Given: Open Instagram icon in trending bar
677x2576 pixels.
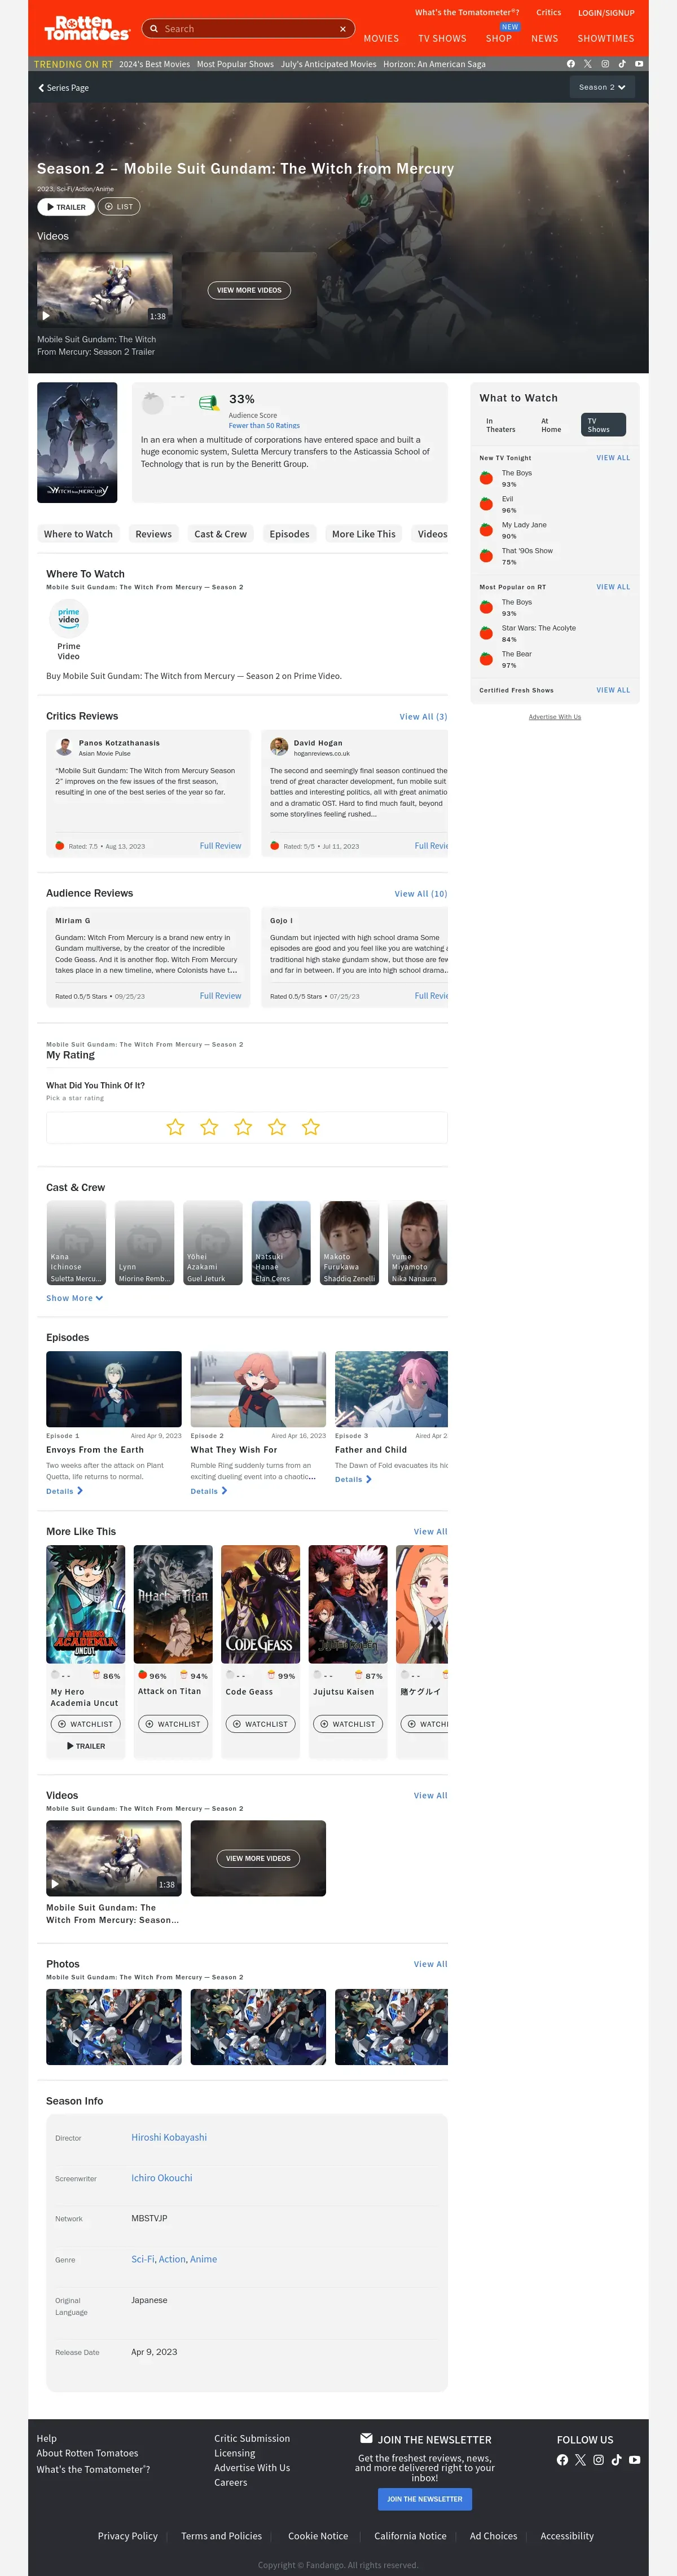Looking at the screenshot, I should (x=605, y=64).
